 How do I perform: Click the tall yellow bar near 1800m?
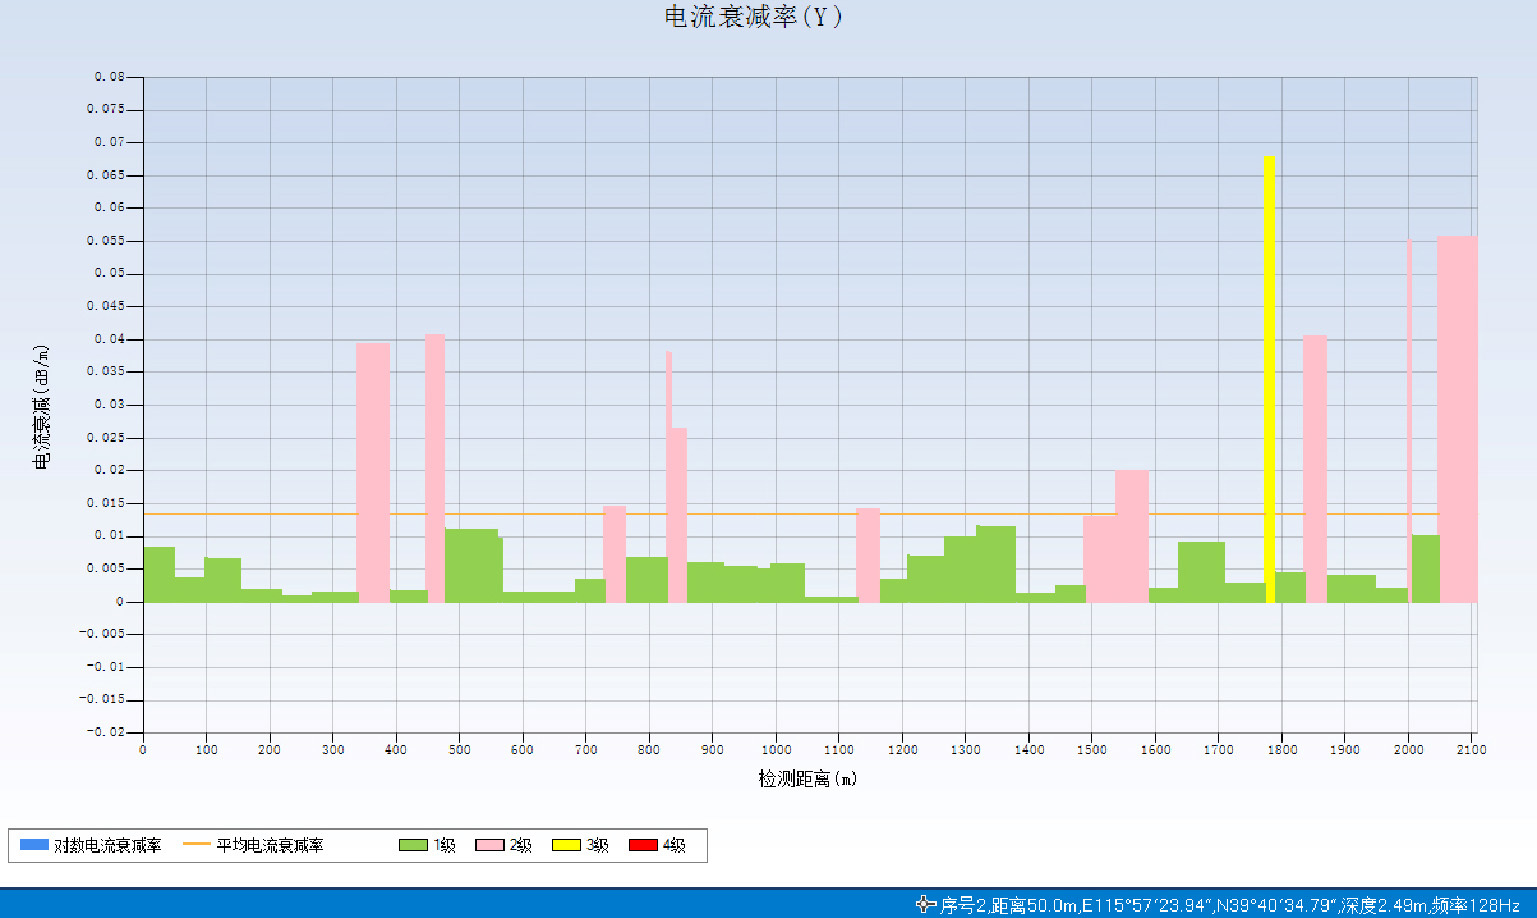tap(1269, 380)
